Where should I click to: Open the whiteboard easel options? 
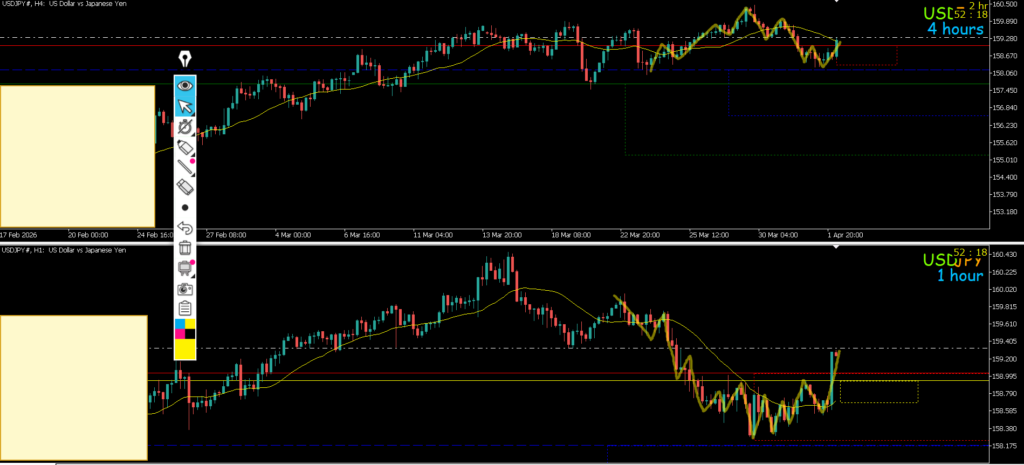point(185,267)
